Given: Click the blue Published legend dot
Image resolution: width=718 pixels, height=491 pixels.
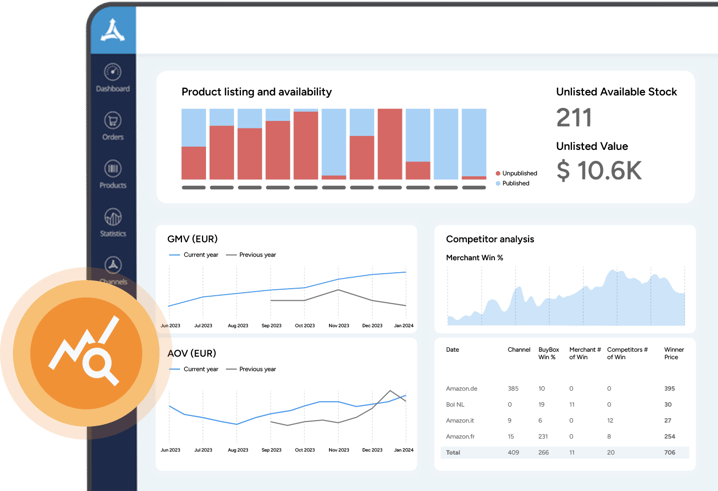Looking at the screenshot, I should [x=498, y=183].
